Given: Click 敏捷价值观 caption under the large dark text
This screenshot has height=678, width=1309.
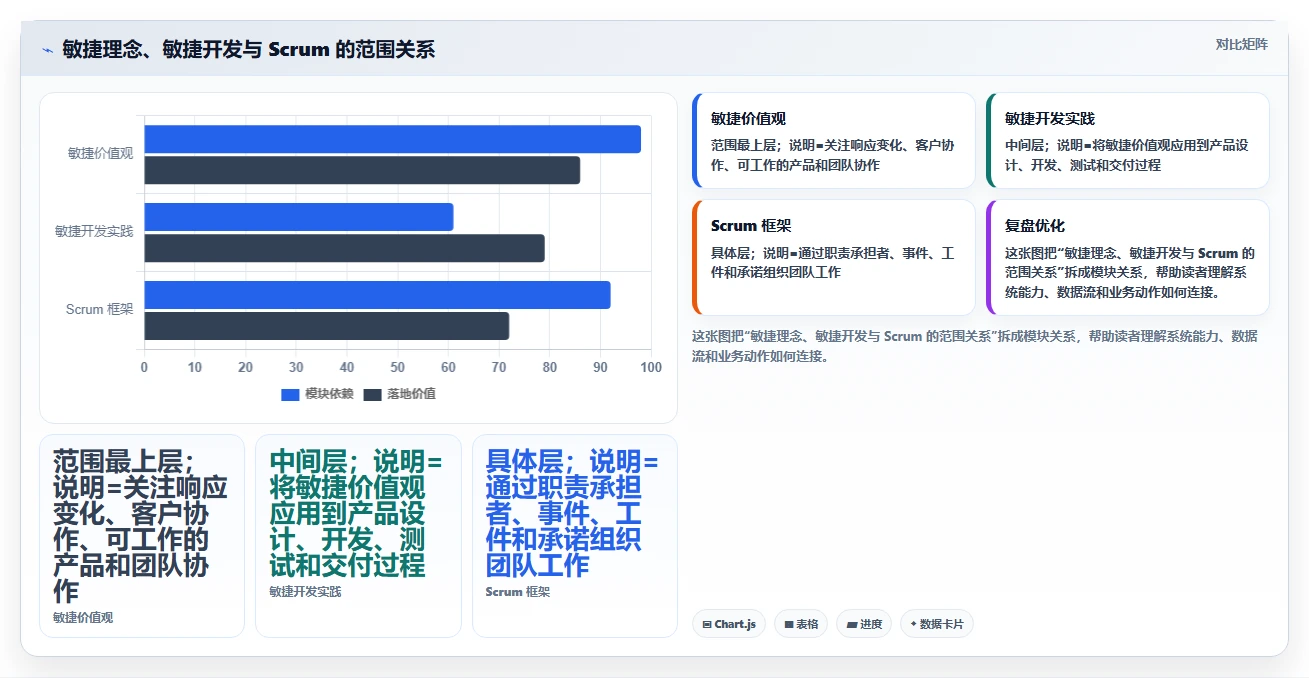Looking at the screenshot, I should [x=83, y=618].
